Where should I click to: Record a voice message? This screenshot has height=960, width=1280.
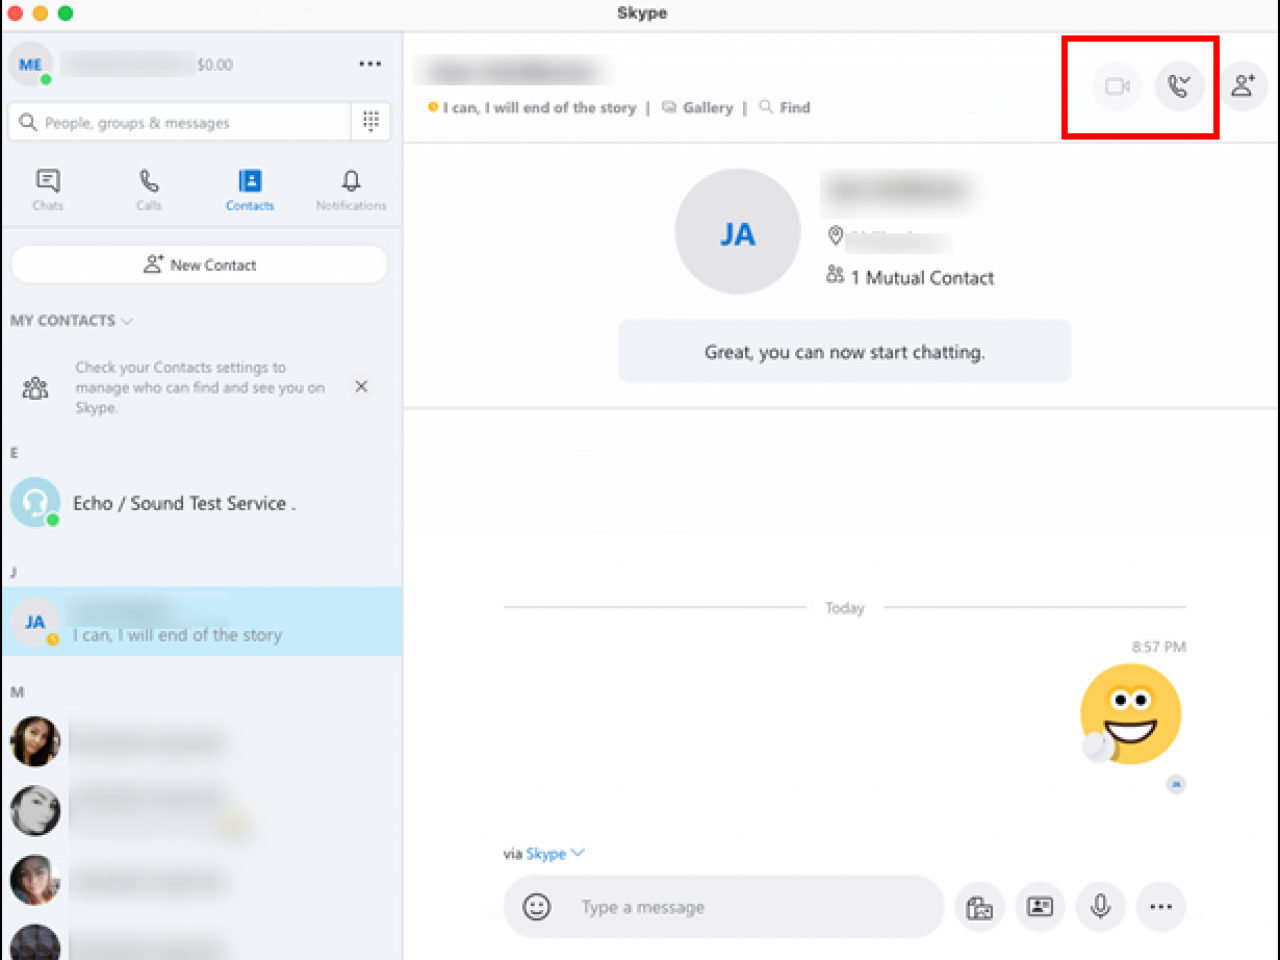tap(1100, 906)
